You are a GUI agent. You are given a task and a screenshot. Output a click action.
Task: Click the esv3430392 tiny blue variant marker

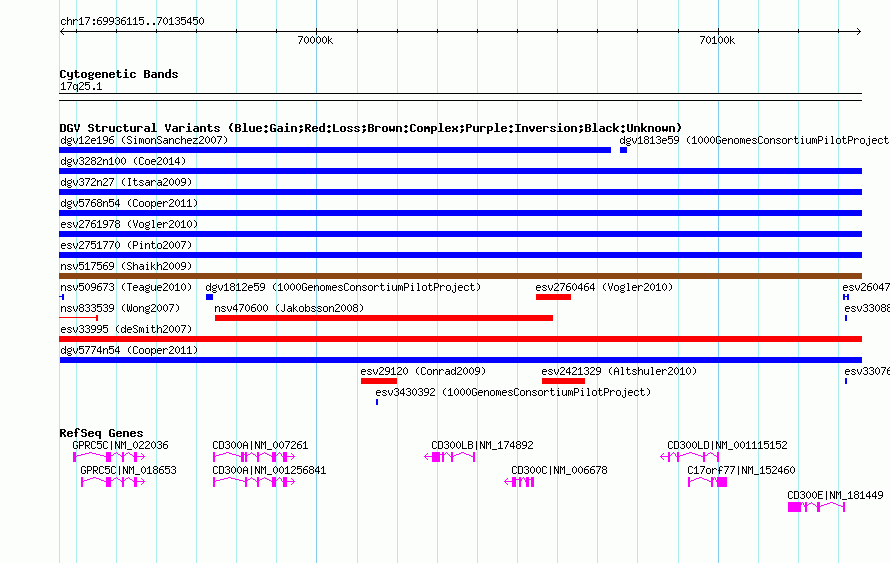[x=377, y=402]
